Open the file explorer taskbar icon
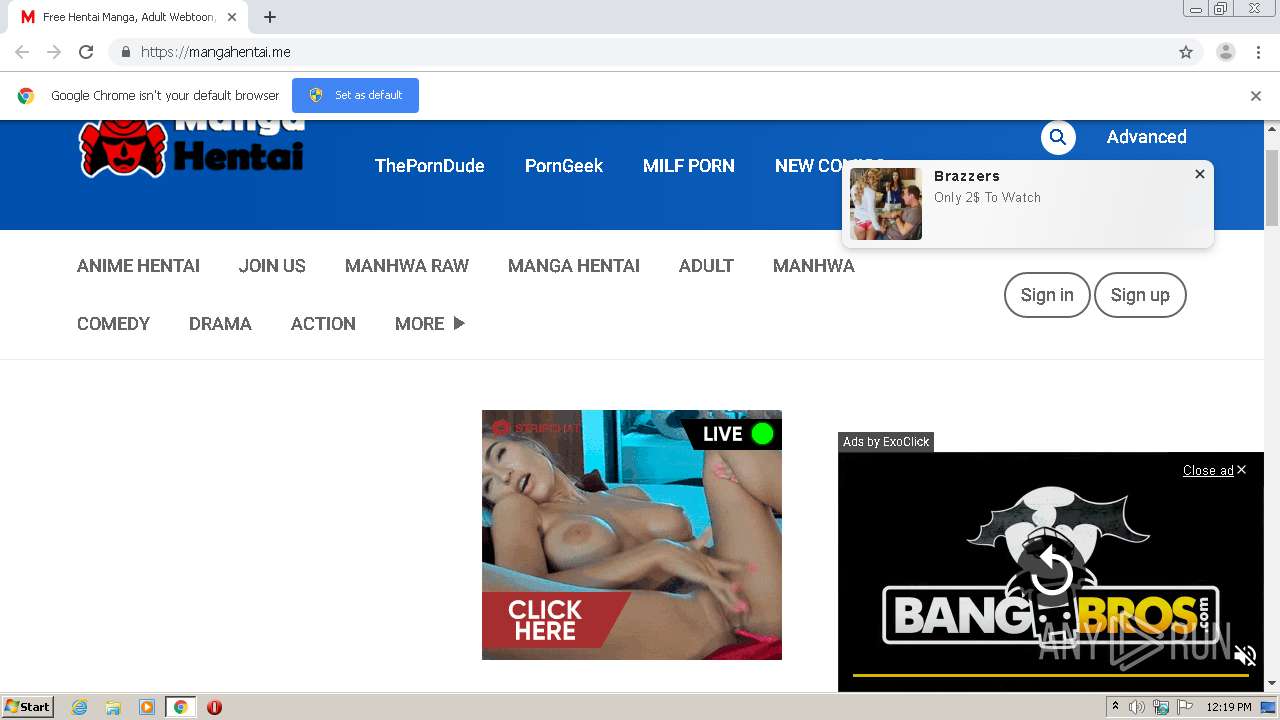 click(x=113, y=707)
